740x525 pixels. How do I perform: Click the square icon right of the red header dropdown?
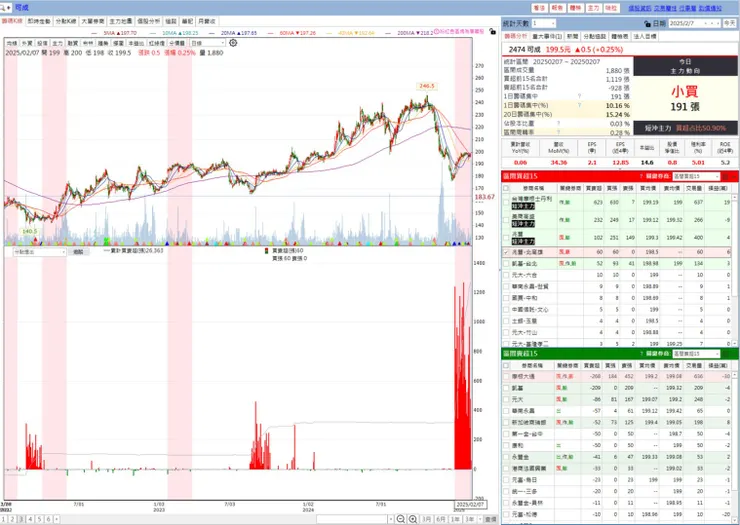coord(726,176)
